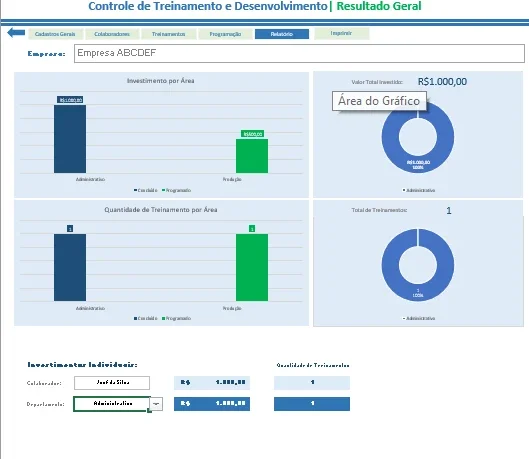Open the Programação tab
This screenshot has width=529, height=459.
[x=225, y=34]
